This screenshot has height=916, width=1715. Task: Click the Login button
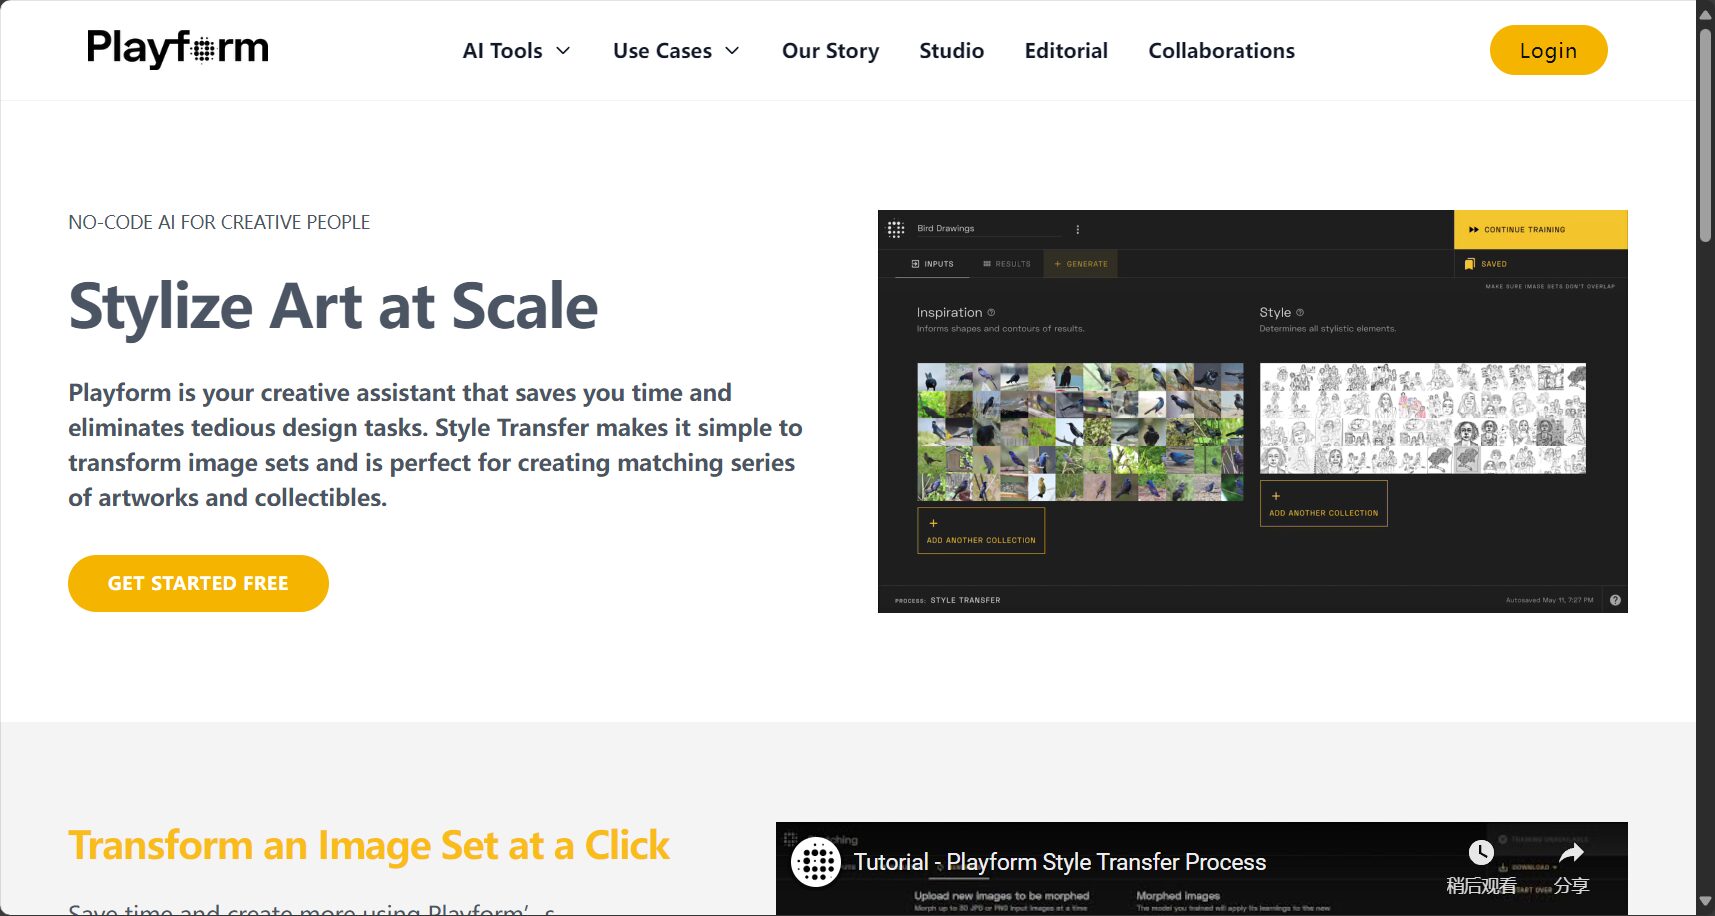(1548, 50)
